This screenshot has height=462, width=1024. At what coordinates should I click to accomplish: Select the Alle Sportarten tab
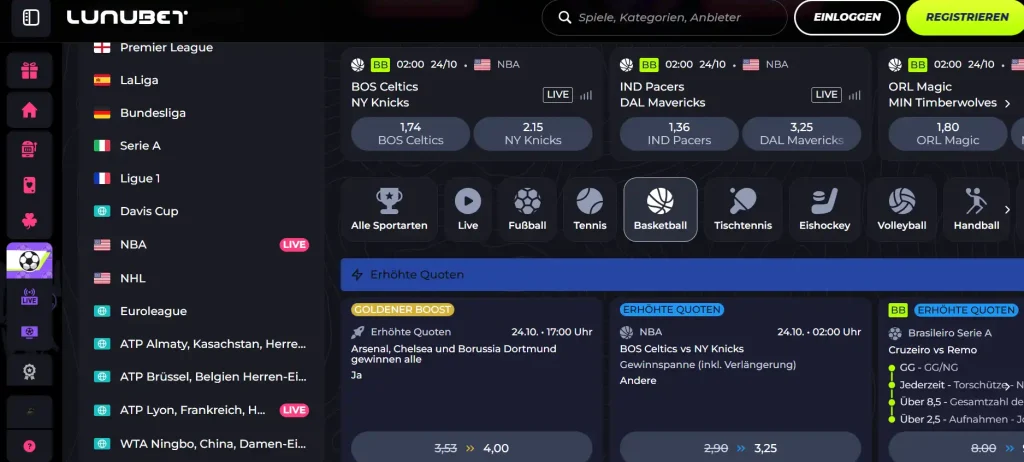389,209
